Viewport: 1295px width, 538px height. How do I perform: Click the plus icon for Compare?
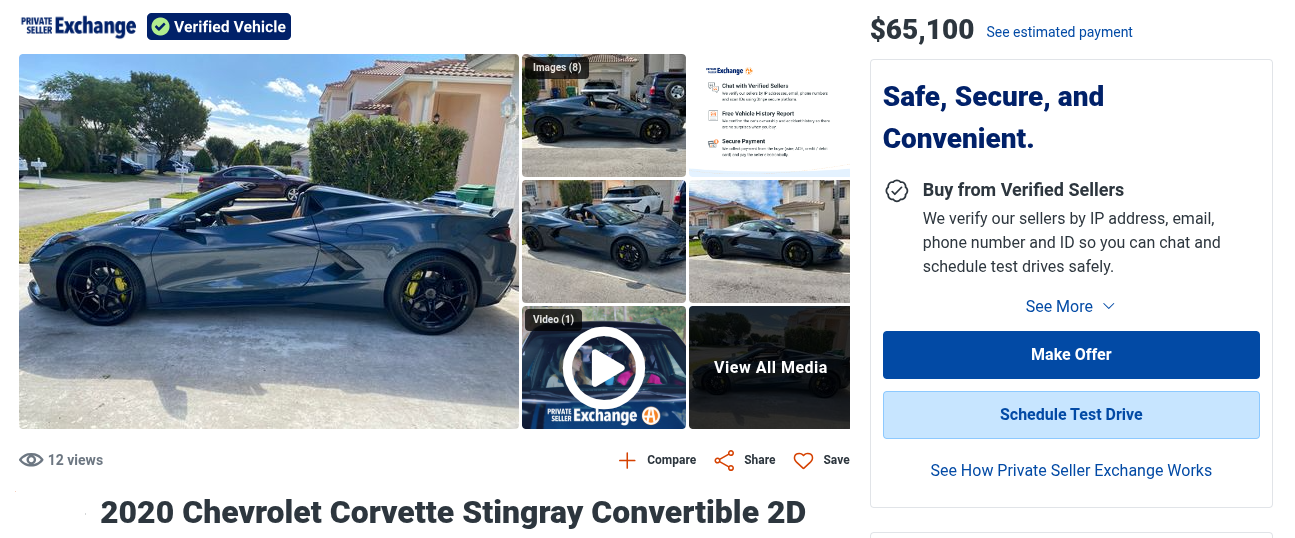[x=627, y=460]
